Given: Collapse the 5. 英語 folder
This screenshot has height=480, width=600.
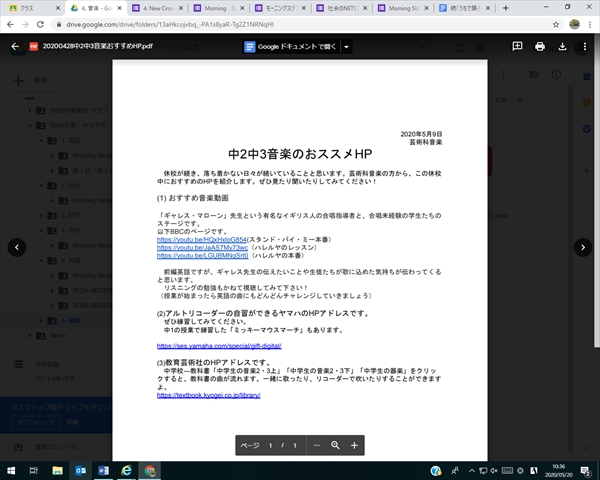Looking at the screenshot, I should 41,261.
